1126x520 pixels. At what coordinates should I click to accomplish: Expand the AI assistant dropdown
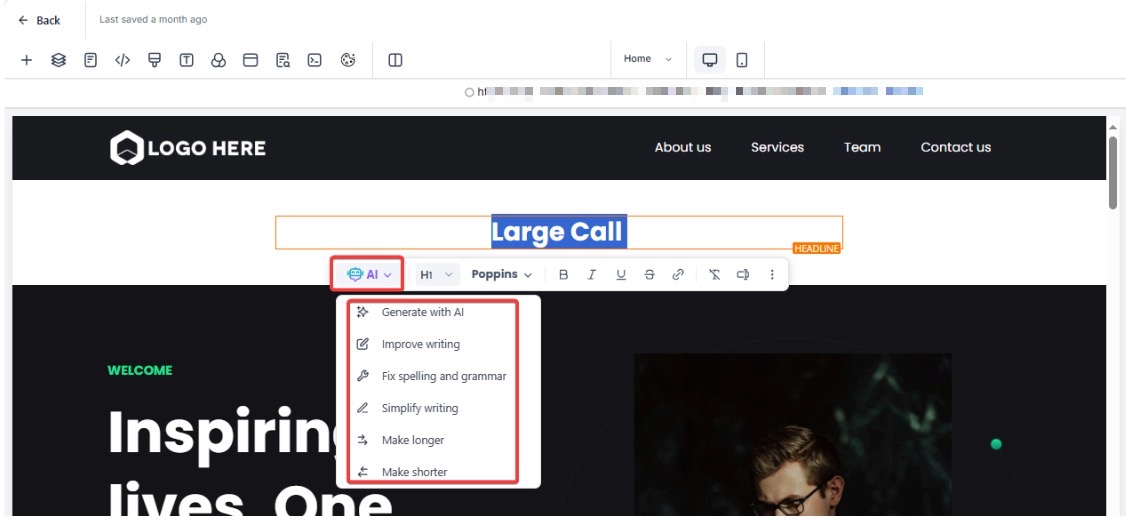[369, 274]
